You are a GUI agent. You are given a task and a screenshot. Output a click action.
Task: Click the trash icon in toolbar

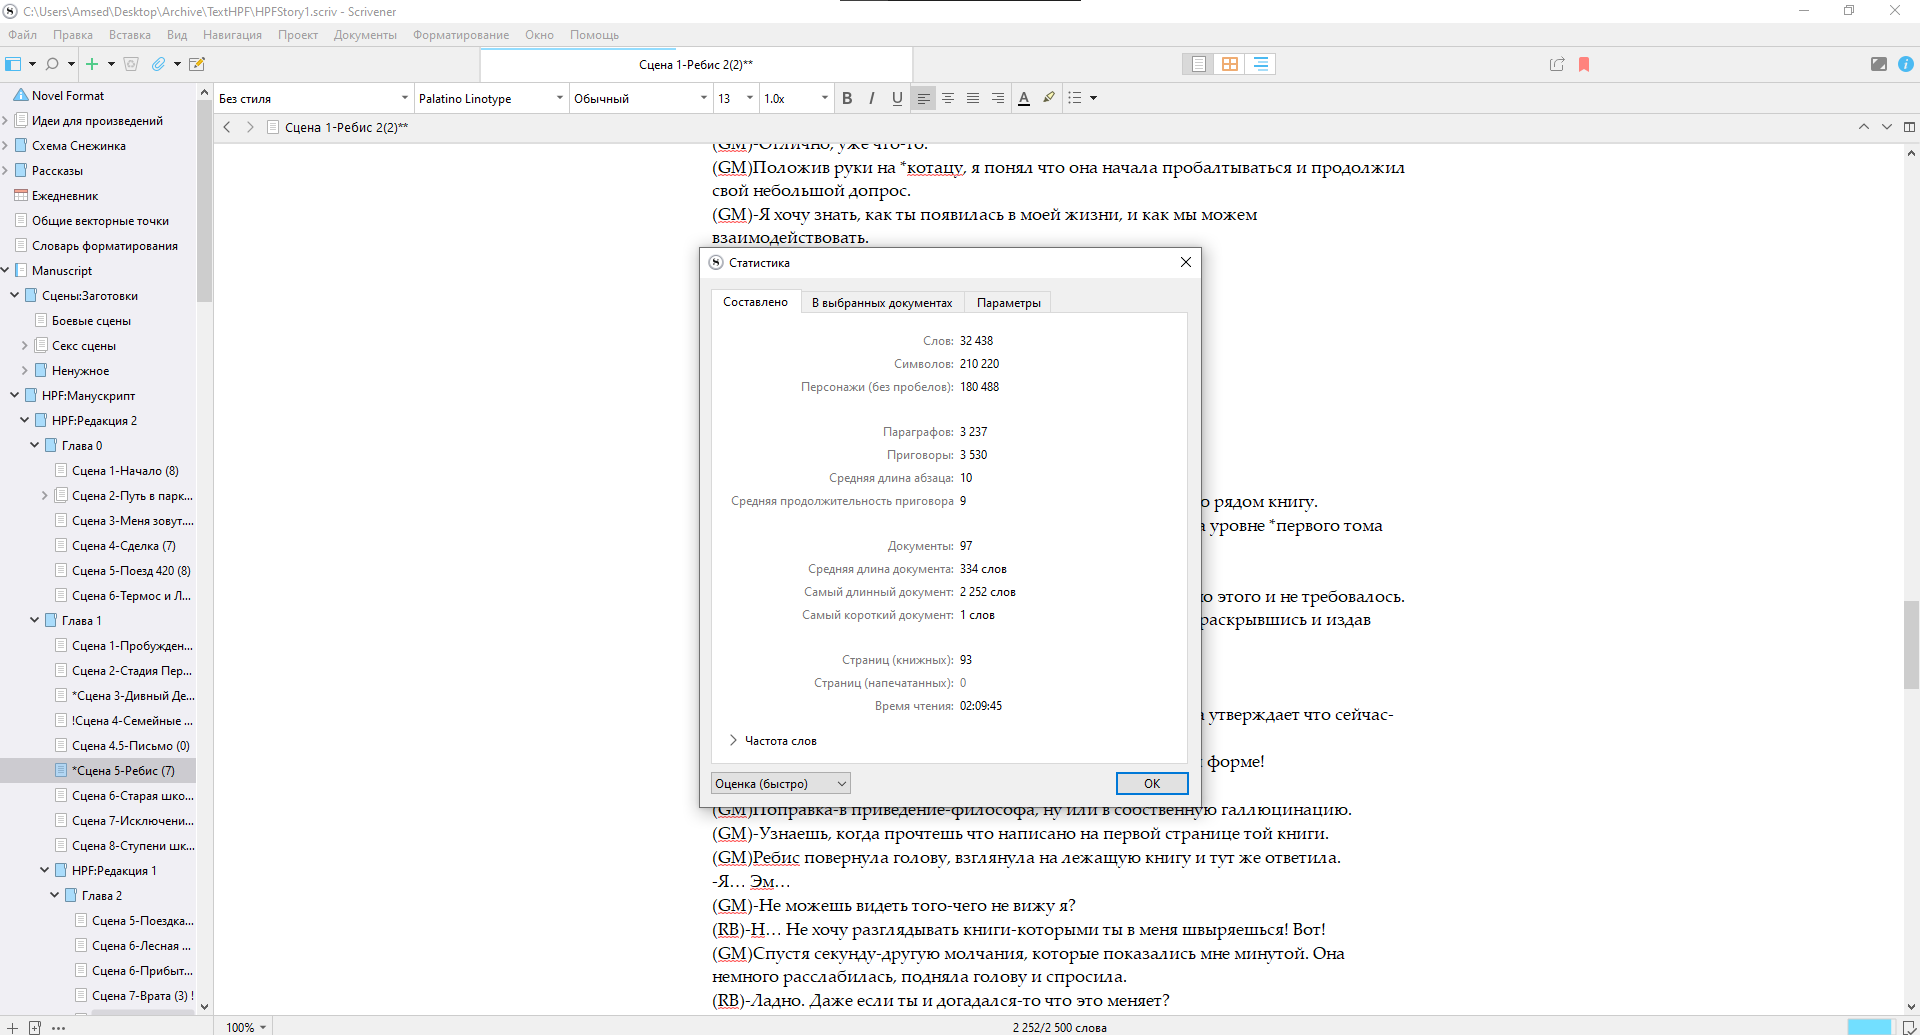point(131,64)
